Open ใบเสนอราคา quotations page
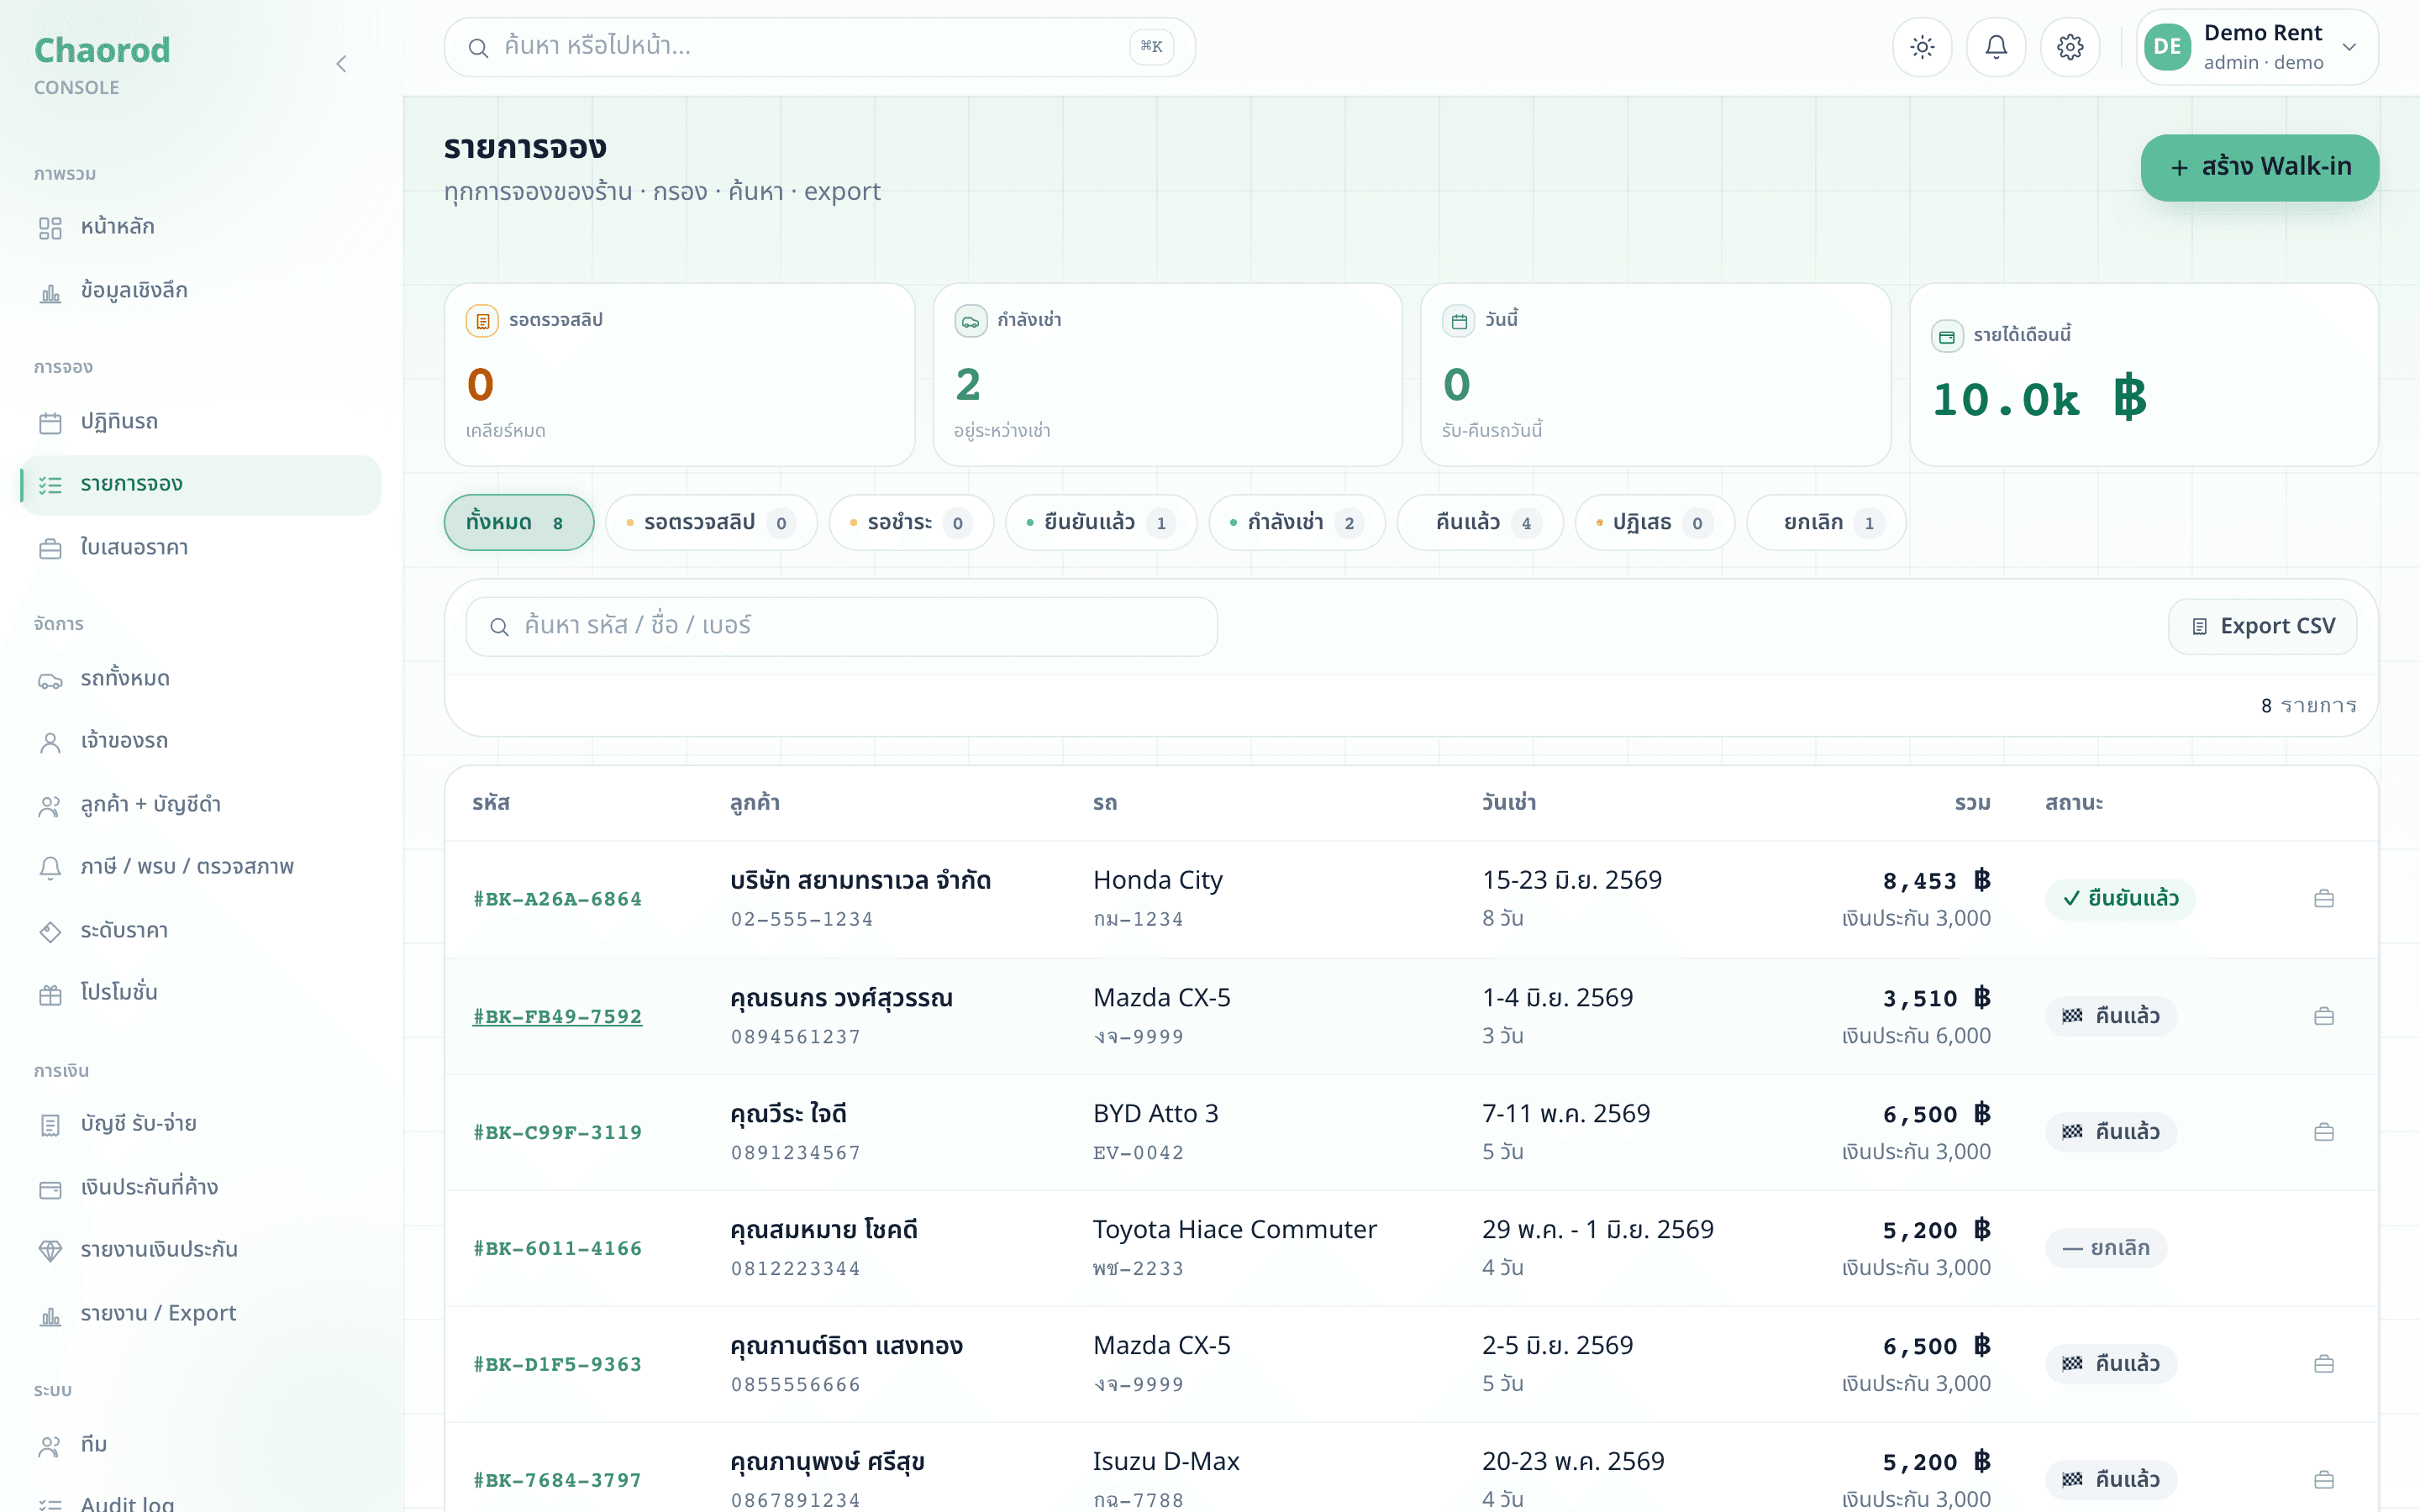 tap(200, 548)
